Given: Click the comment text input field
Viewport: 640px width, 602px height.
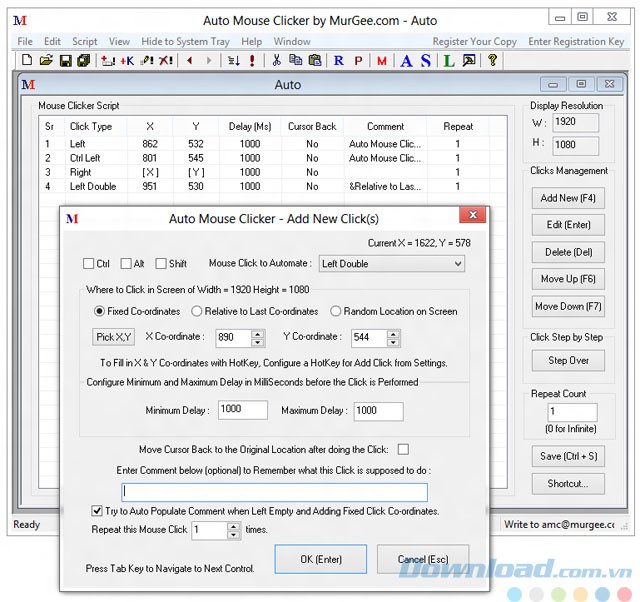Looking at the screenshot, I should [x=274, y=492].
